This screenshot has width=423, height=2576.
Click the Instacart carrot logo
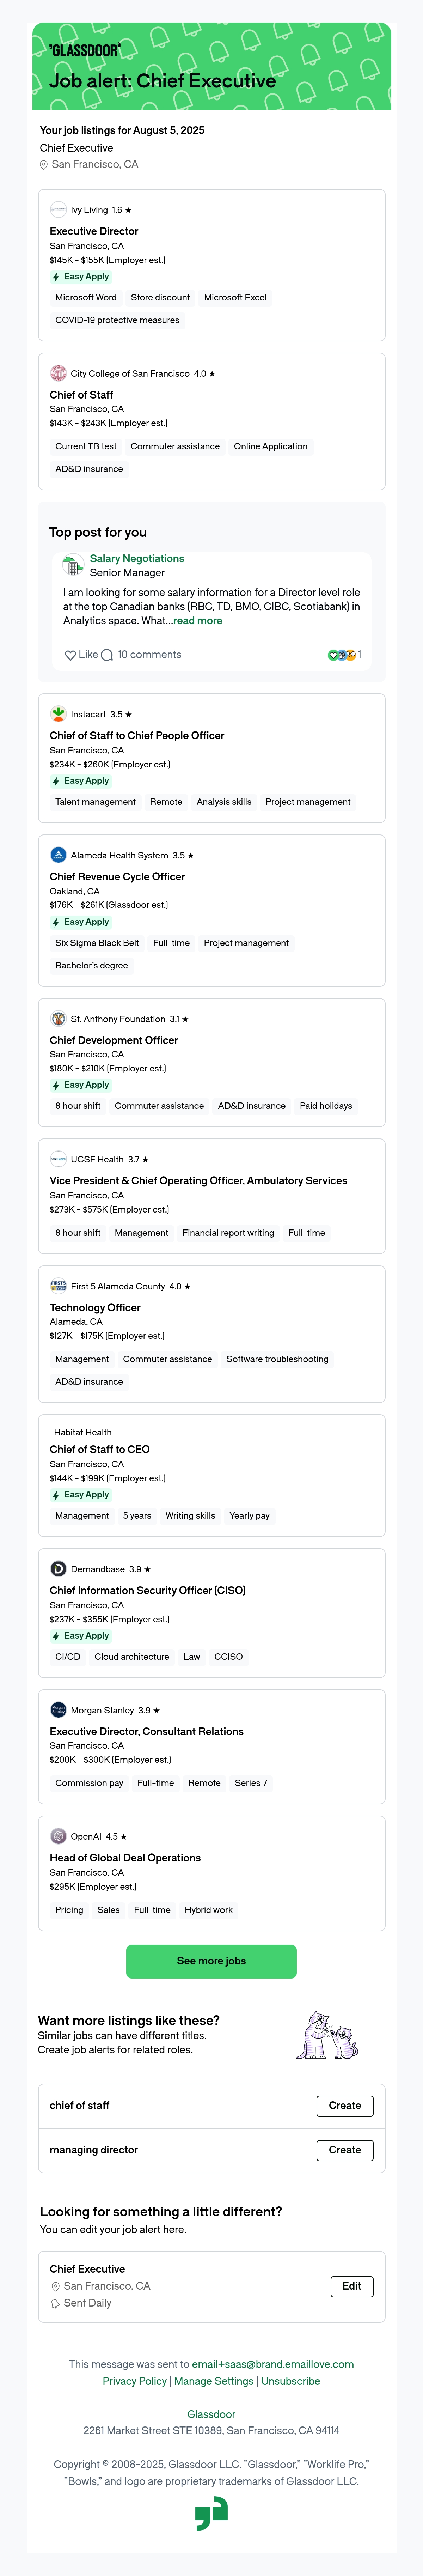point(58,714)
